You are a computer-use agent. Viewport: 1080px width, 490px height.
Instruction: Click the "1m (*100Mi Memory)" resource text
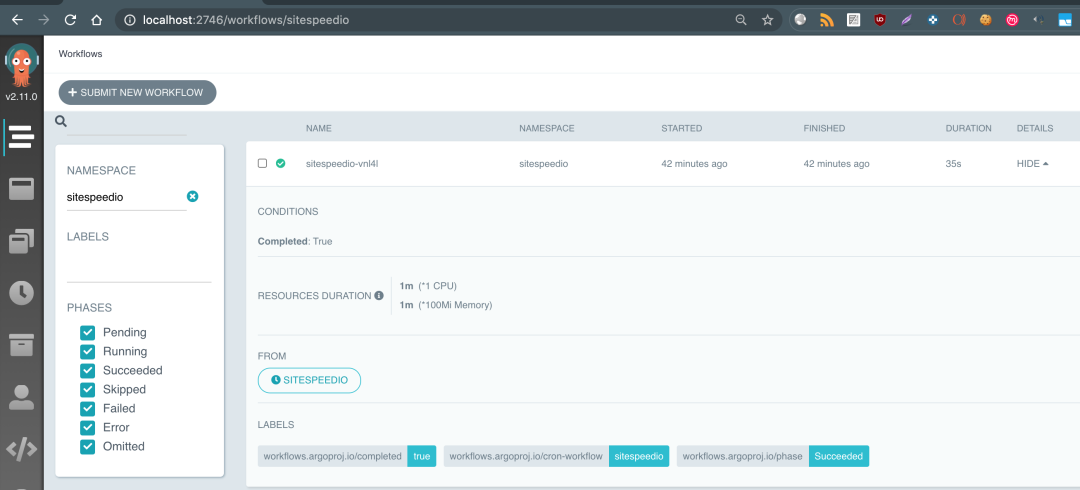[446, 305]
